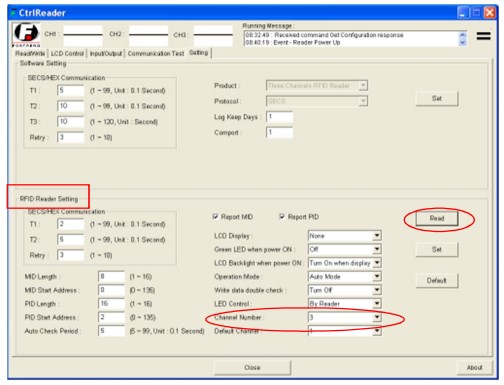Close the CtrlReader window via X
The image size is (504, 385).
click(x=489, y=13)
